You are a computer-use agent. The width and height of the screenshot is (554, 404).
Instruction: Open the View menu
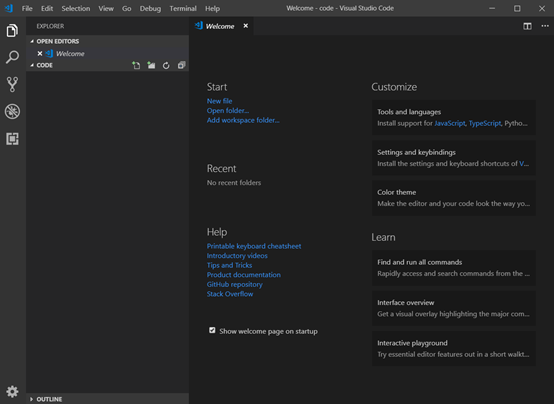coord(106,8)
